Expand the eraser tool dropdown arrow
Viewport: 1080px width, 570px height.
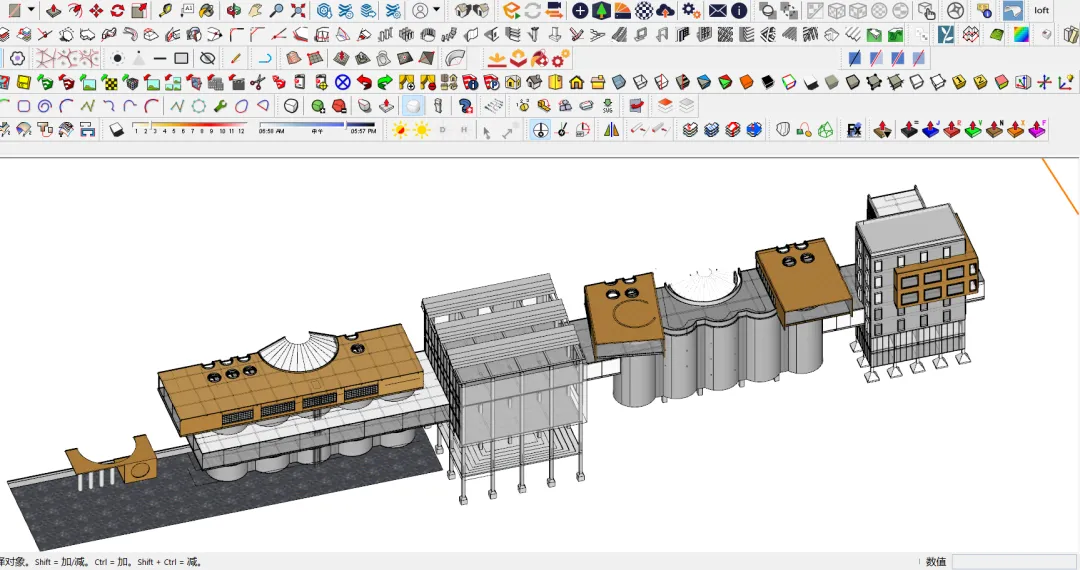point(31,10)
